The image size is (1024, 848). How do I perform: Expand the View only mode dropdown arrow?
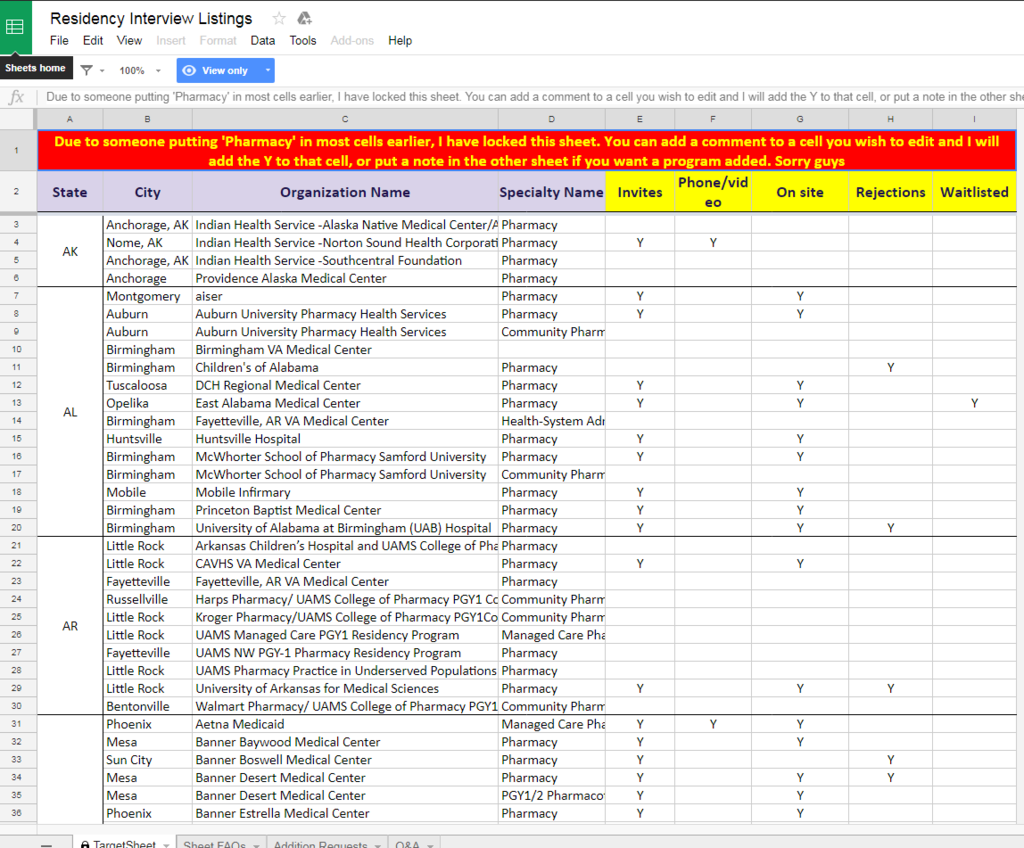point(267,71)
